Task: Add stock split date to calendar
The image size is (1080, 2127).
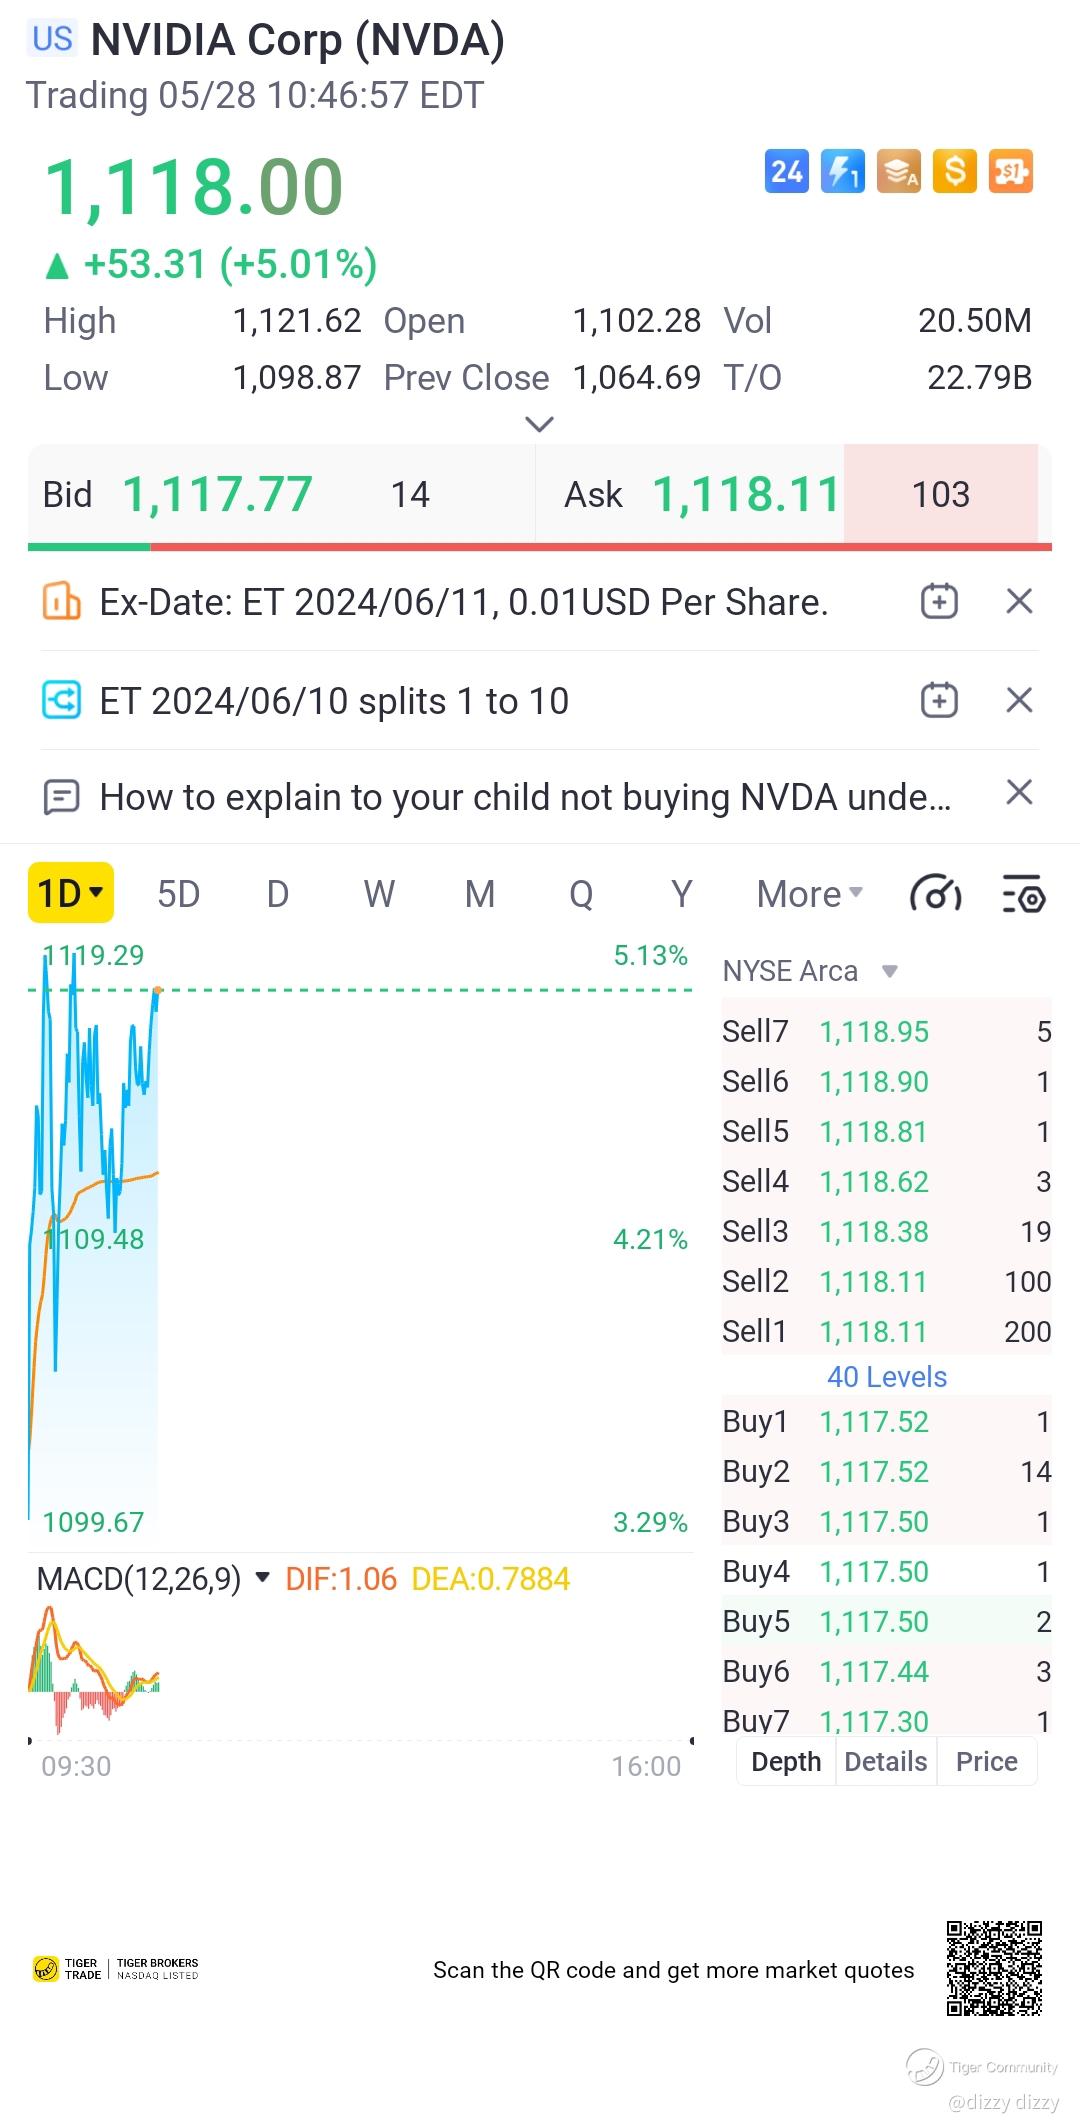Action: pos(939,700)
